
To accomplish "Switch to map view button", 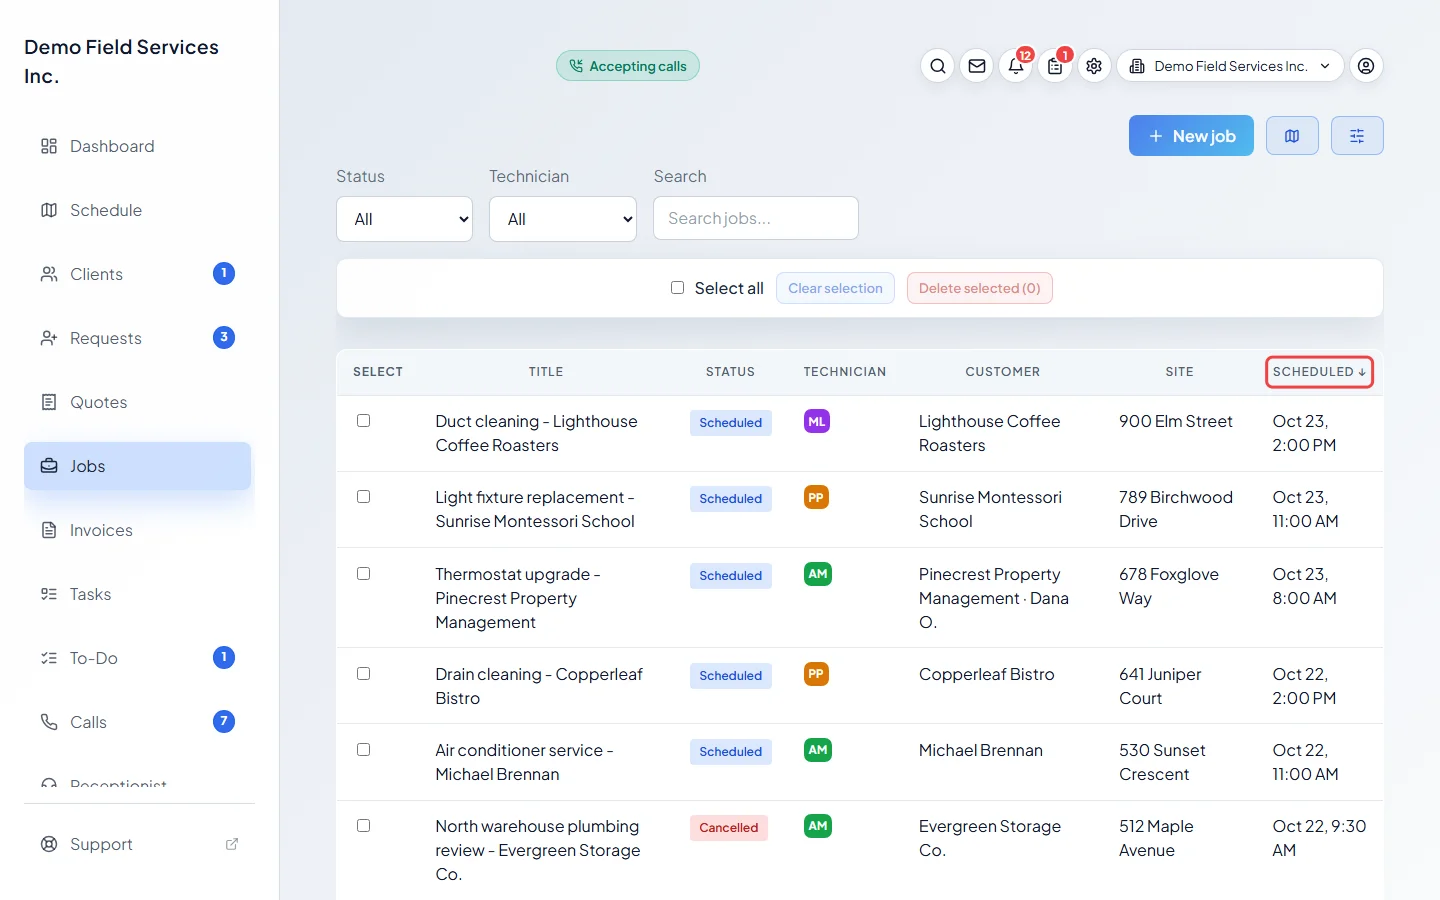I will coord(1292,136).
